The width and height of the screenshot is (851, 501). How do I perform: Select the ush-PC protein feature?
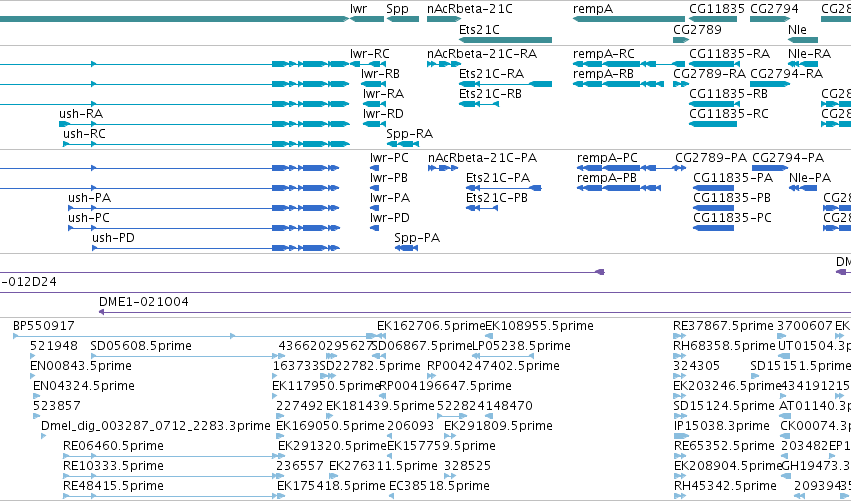[204, 228]
